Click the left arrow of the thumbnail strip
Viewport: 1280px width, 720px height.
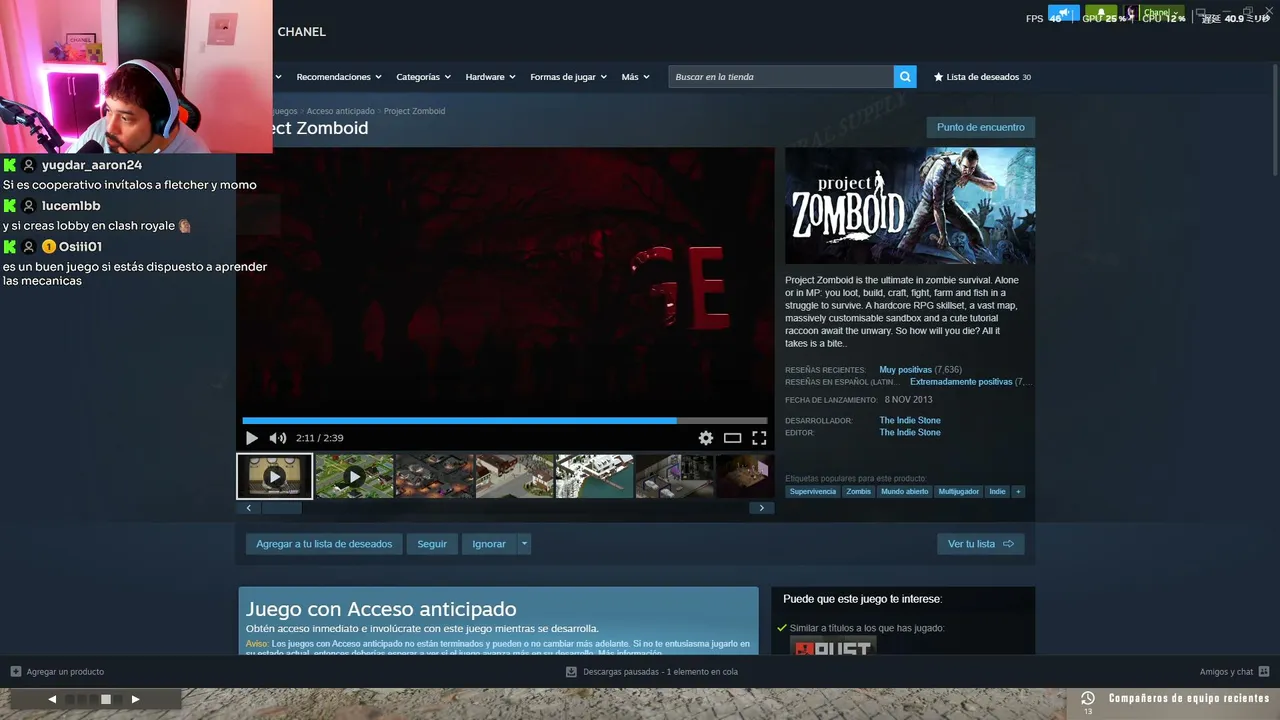[249, 508]
